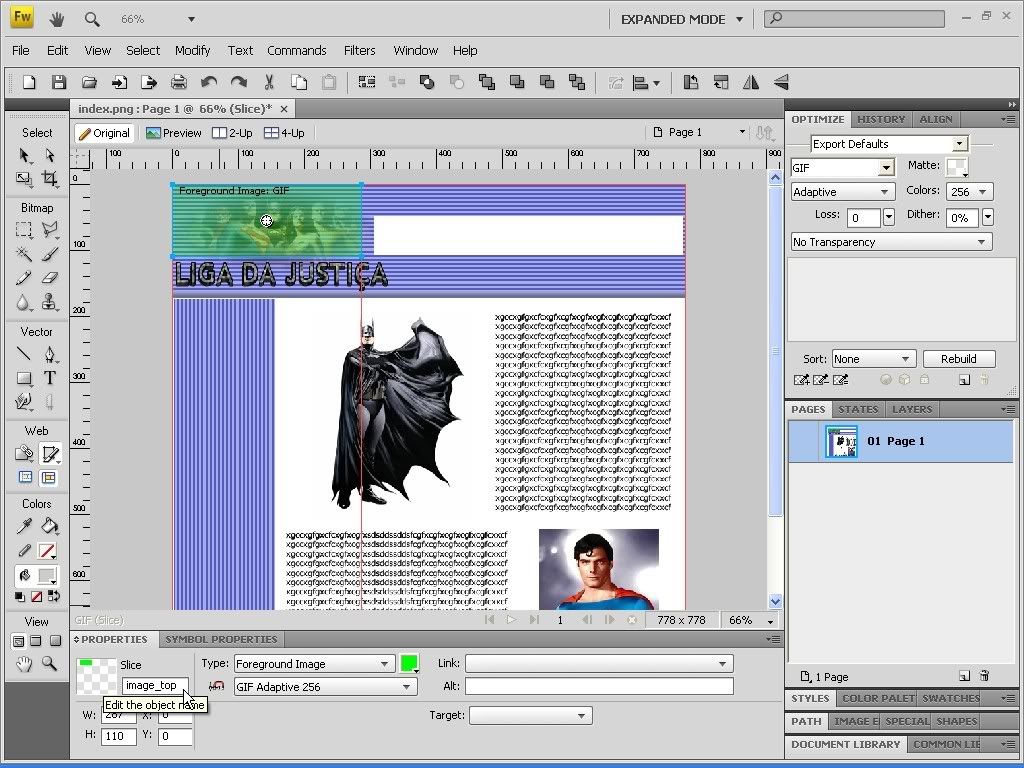Select the Subselection tool
Image resolution: width=1024 pixels, height=768 pixels.
coord(50,155)
